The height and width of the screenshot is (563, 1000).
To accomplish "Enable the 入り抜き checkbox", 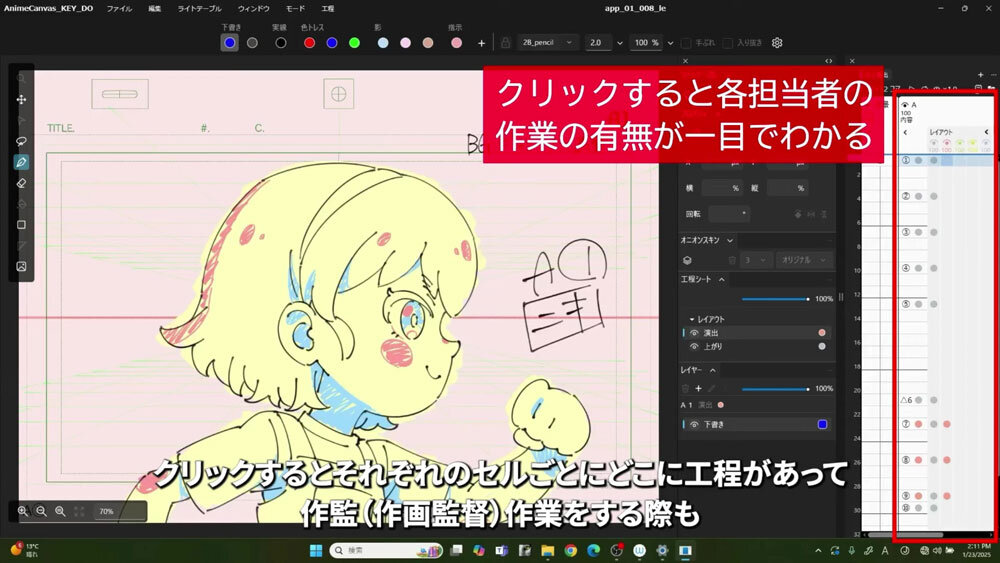I will coord(728,43).
